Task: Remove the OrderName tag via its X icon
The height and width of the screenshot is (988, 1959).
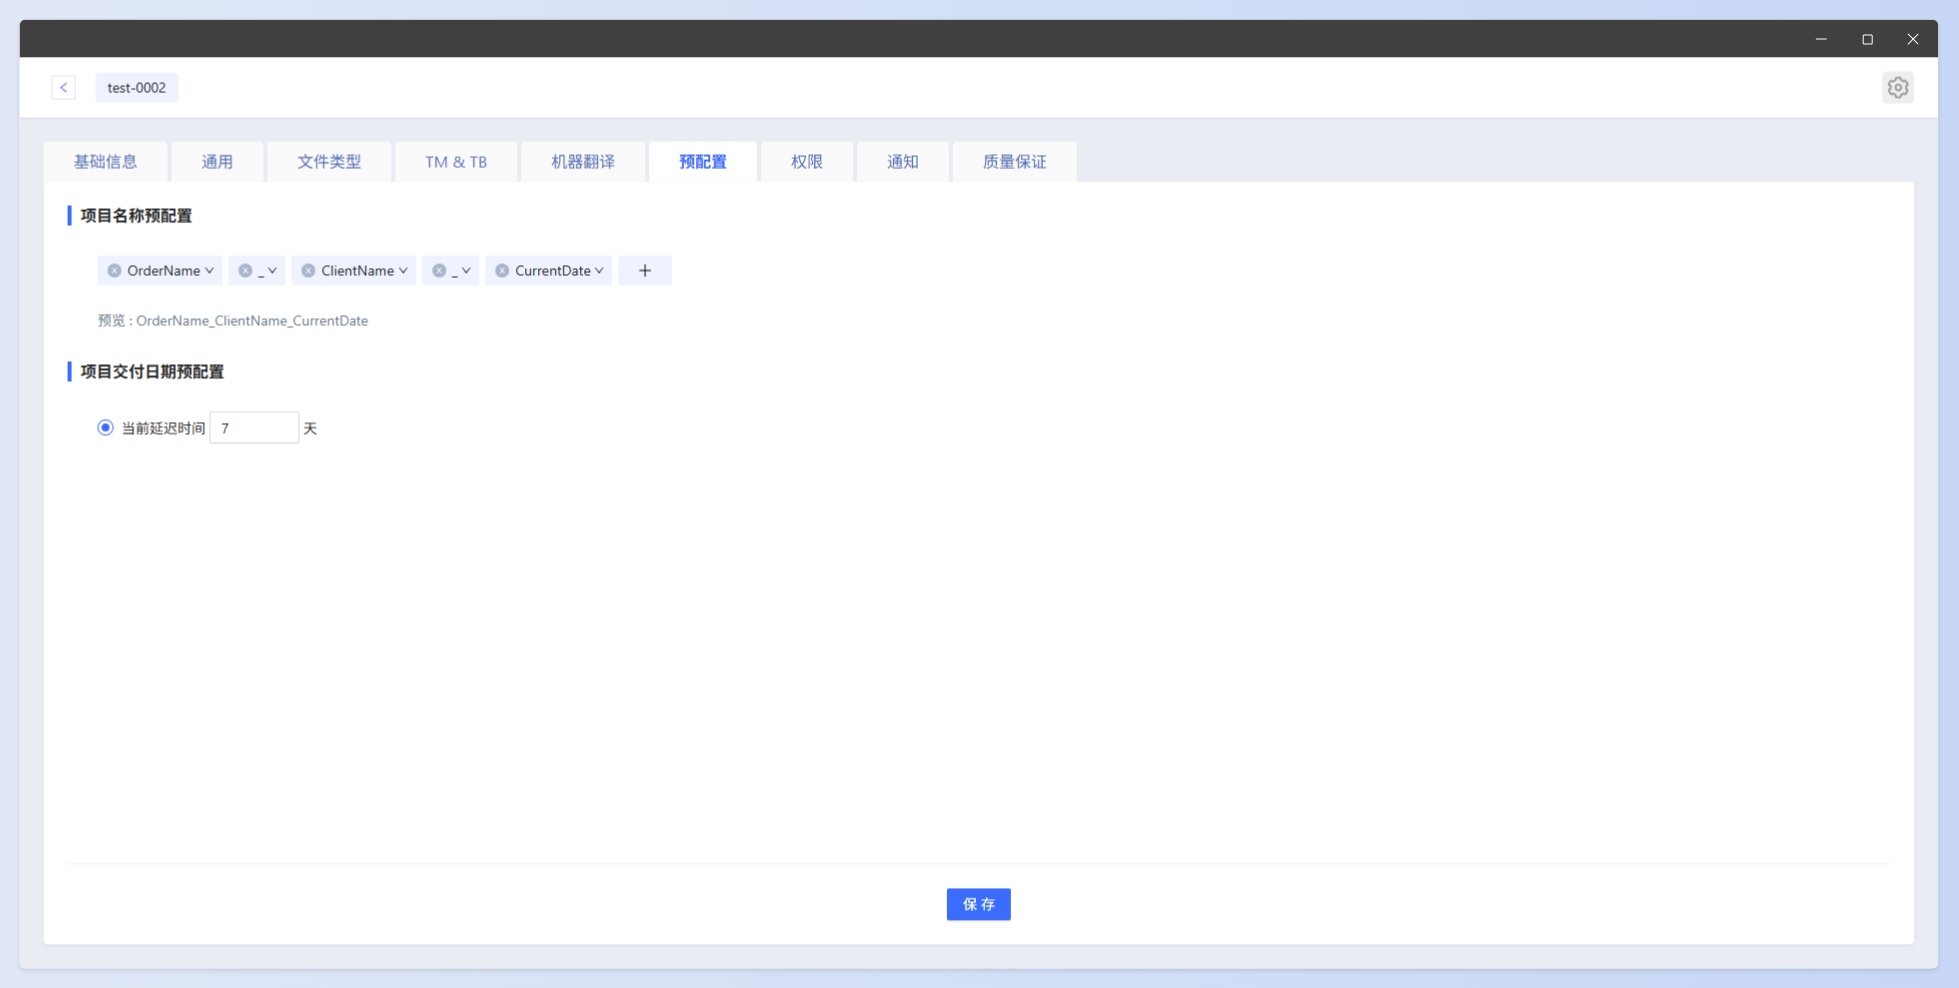Action: pyautogui.click(x=114, y=270)
